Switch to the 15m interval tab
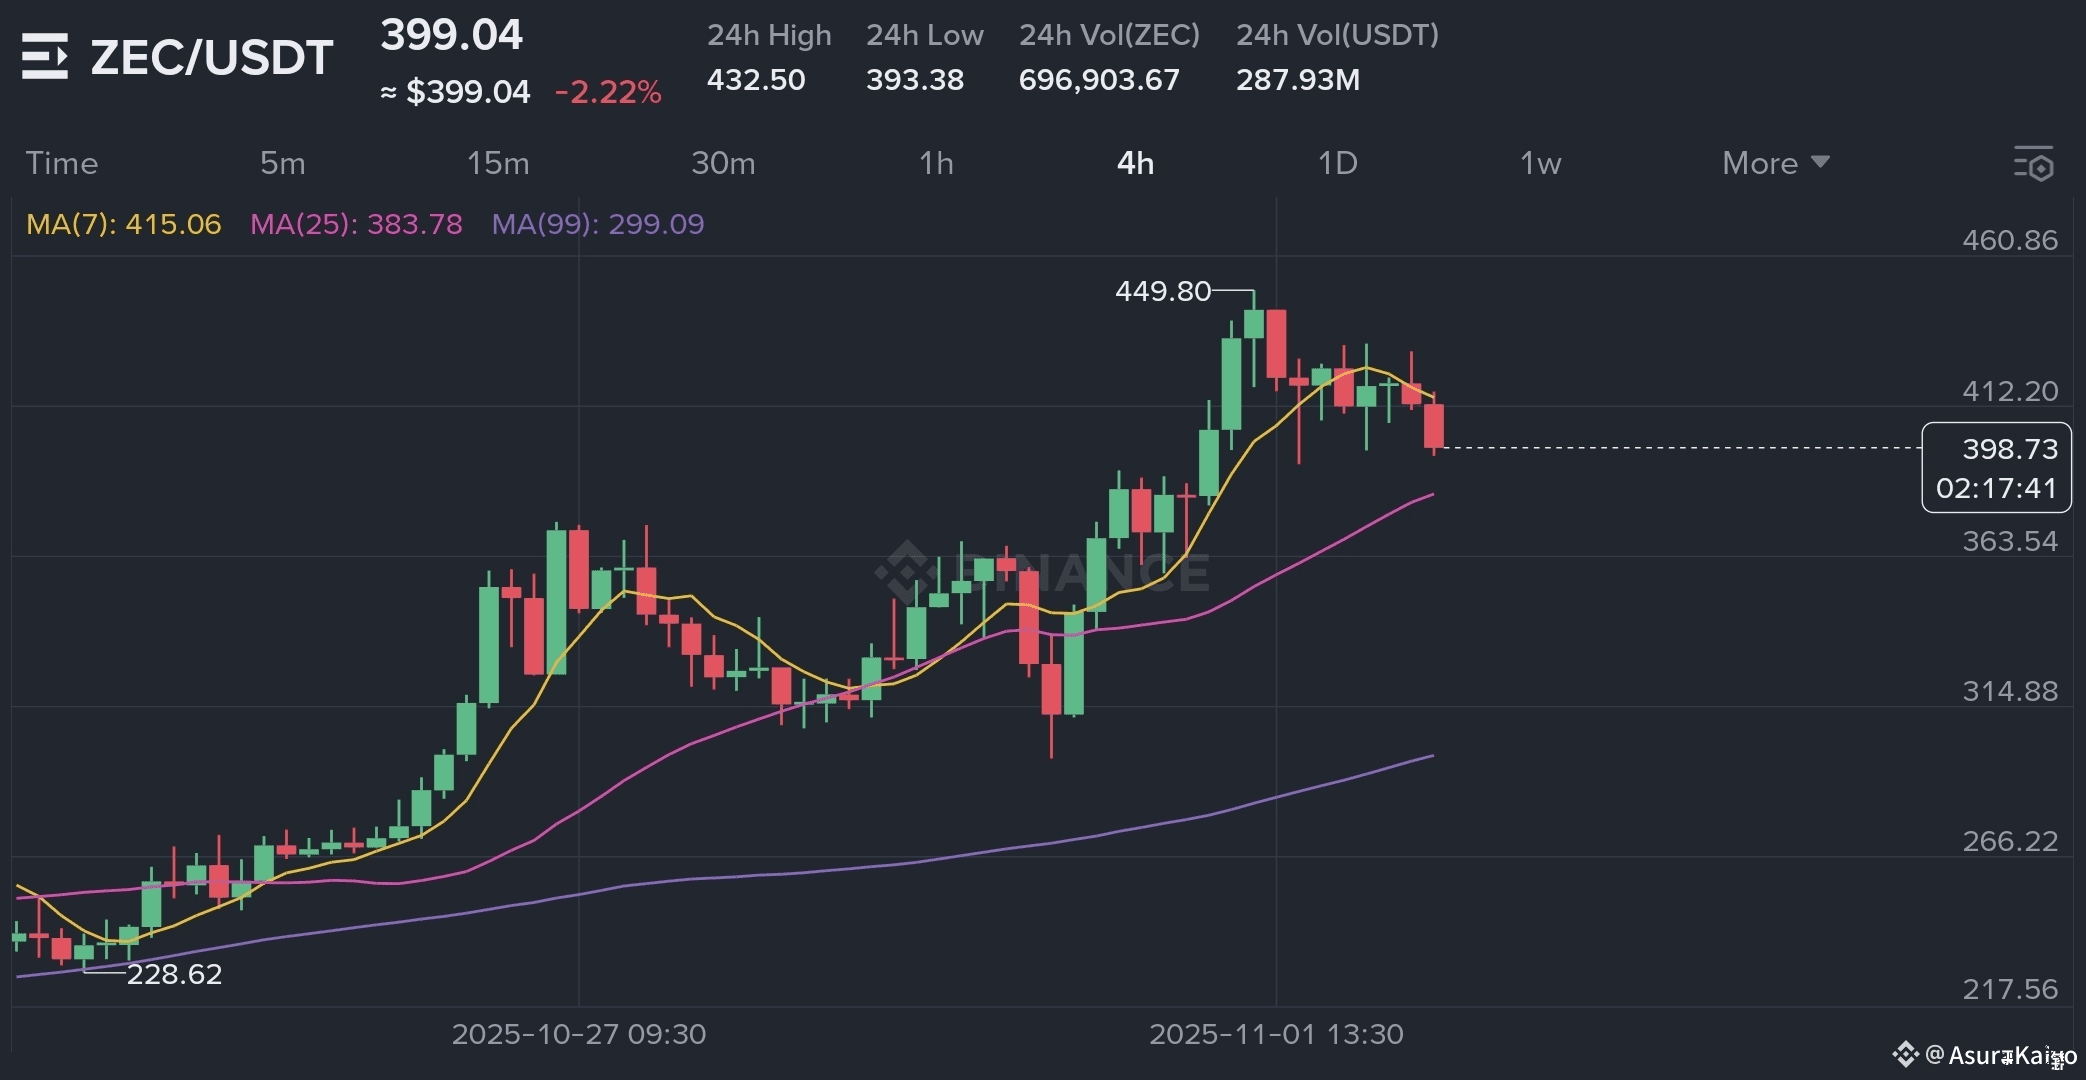This screenshot has height=1080, width=2086. tap(498, 163)
